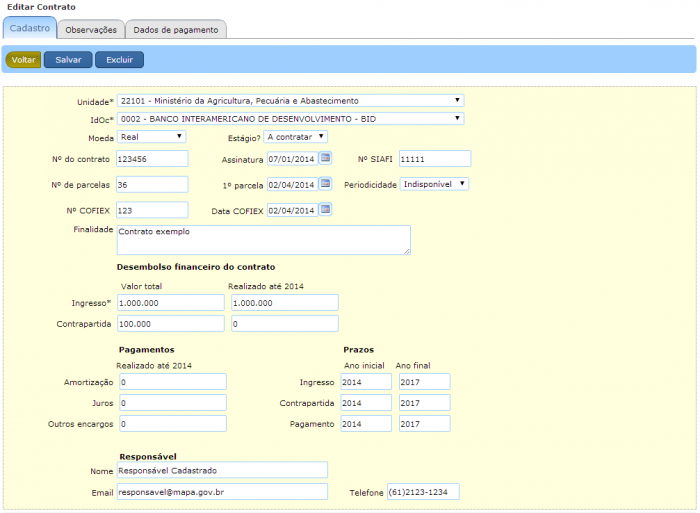Click the Outros encargos field
Viewport: 700px width, 513px height.
pyautogui.click(x=173, y=424)
